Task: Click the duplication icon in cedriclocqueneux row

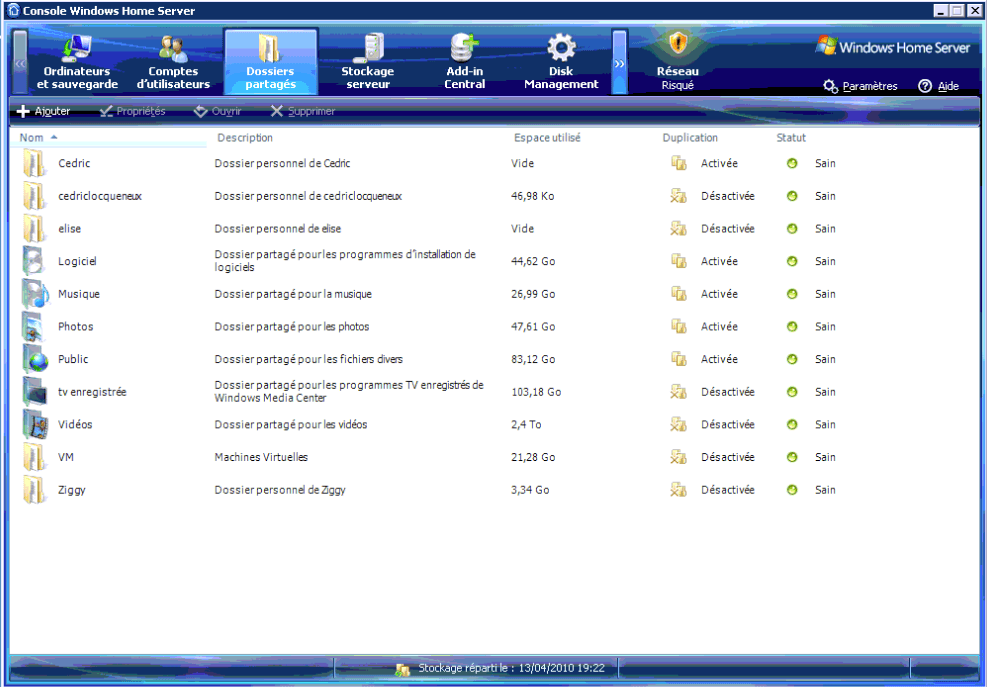Action: (x=678, y=196)
